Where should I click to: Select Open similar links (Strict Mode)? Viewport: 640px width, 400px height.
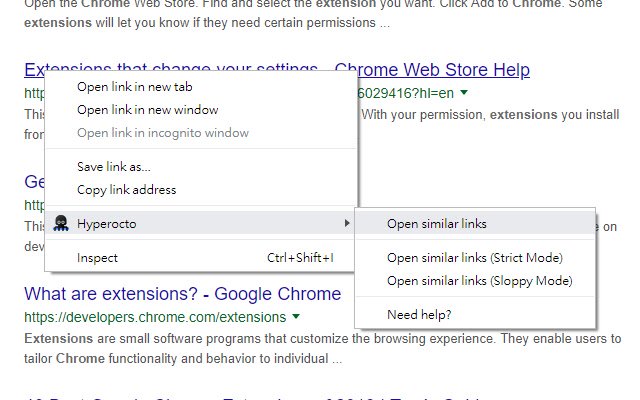point(475,258)
